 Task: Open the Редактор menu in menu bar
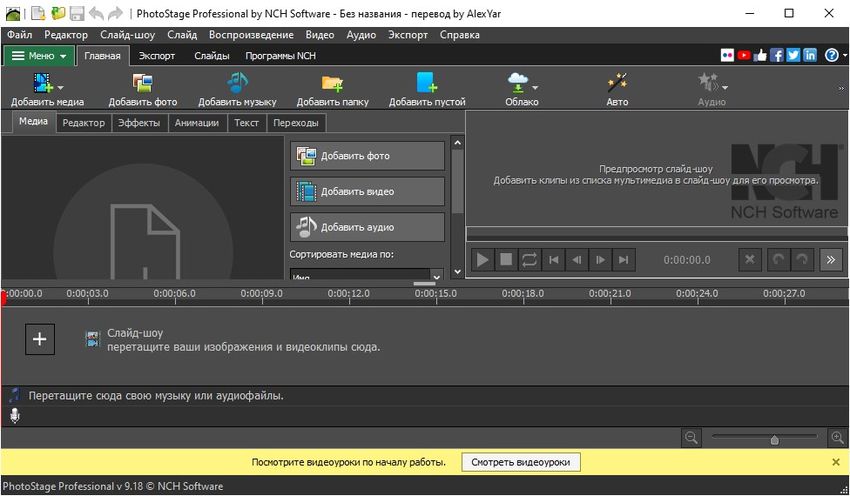click(x=66, y=35)
